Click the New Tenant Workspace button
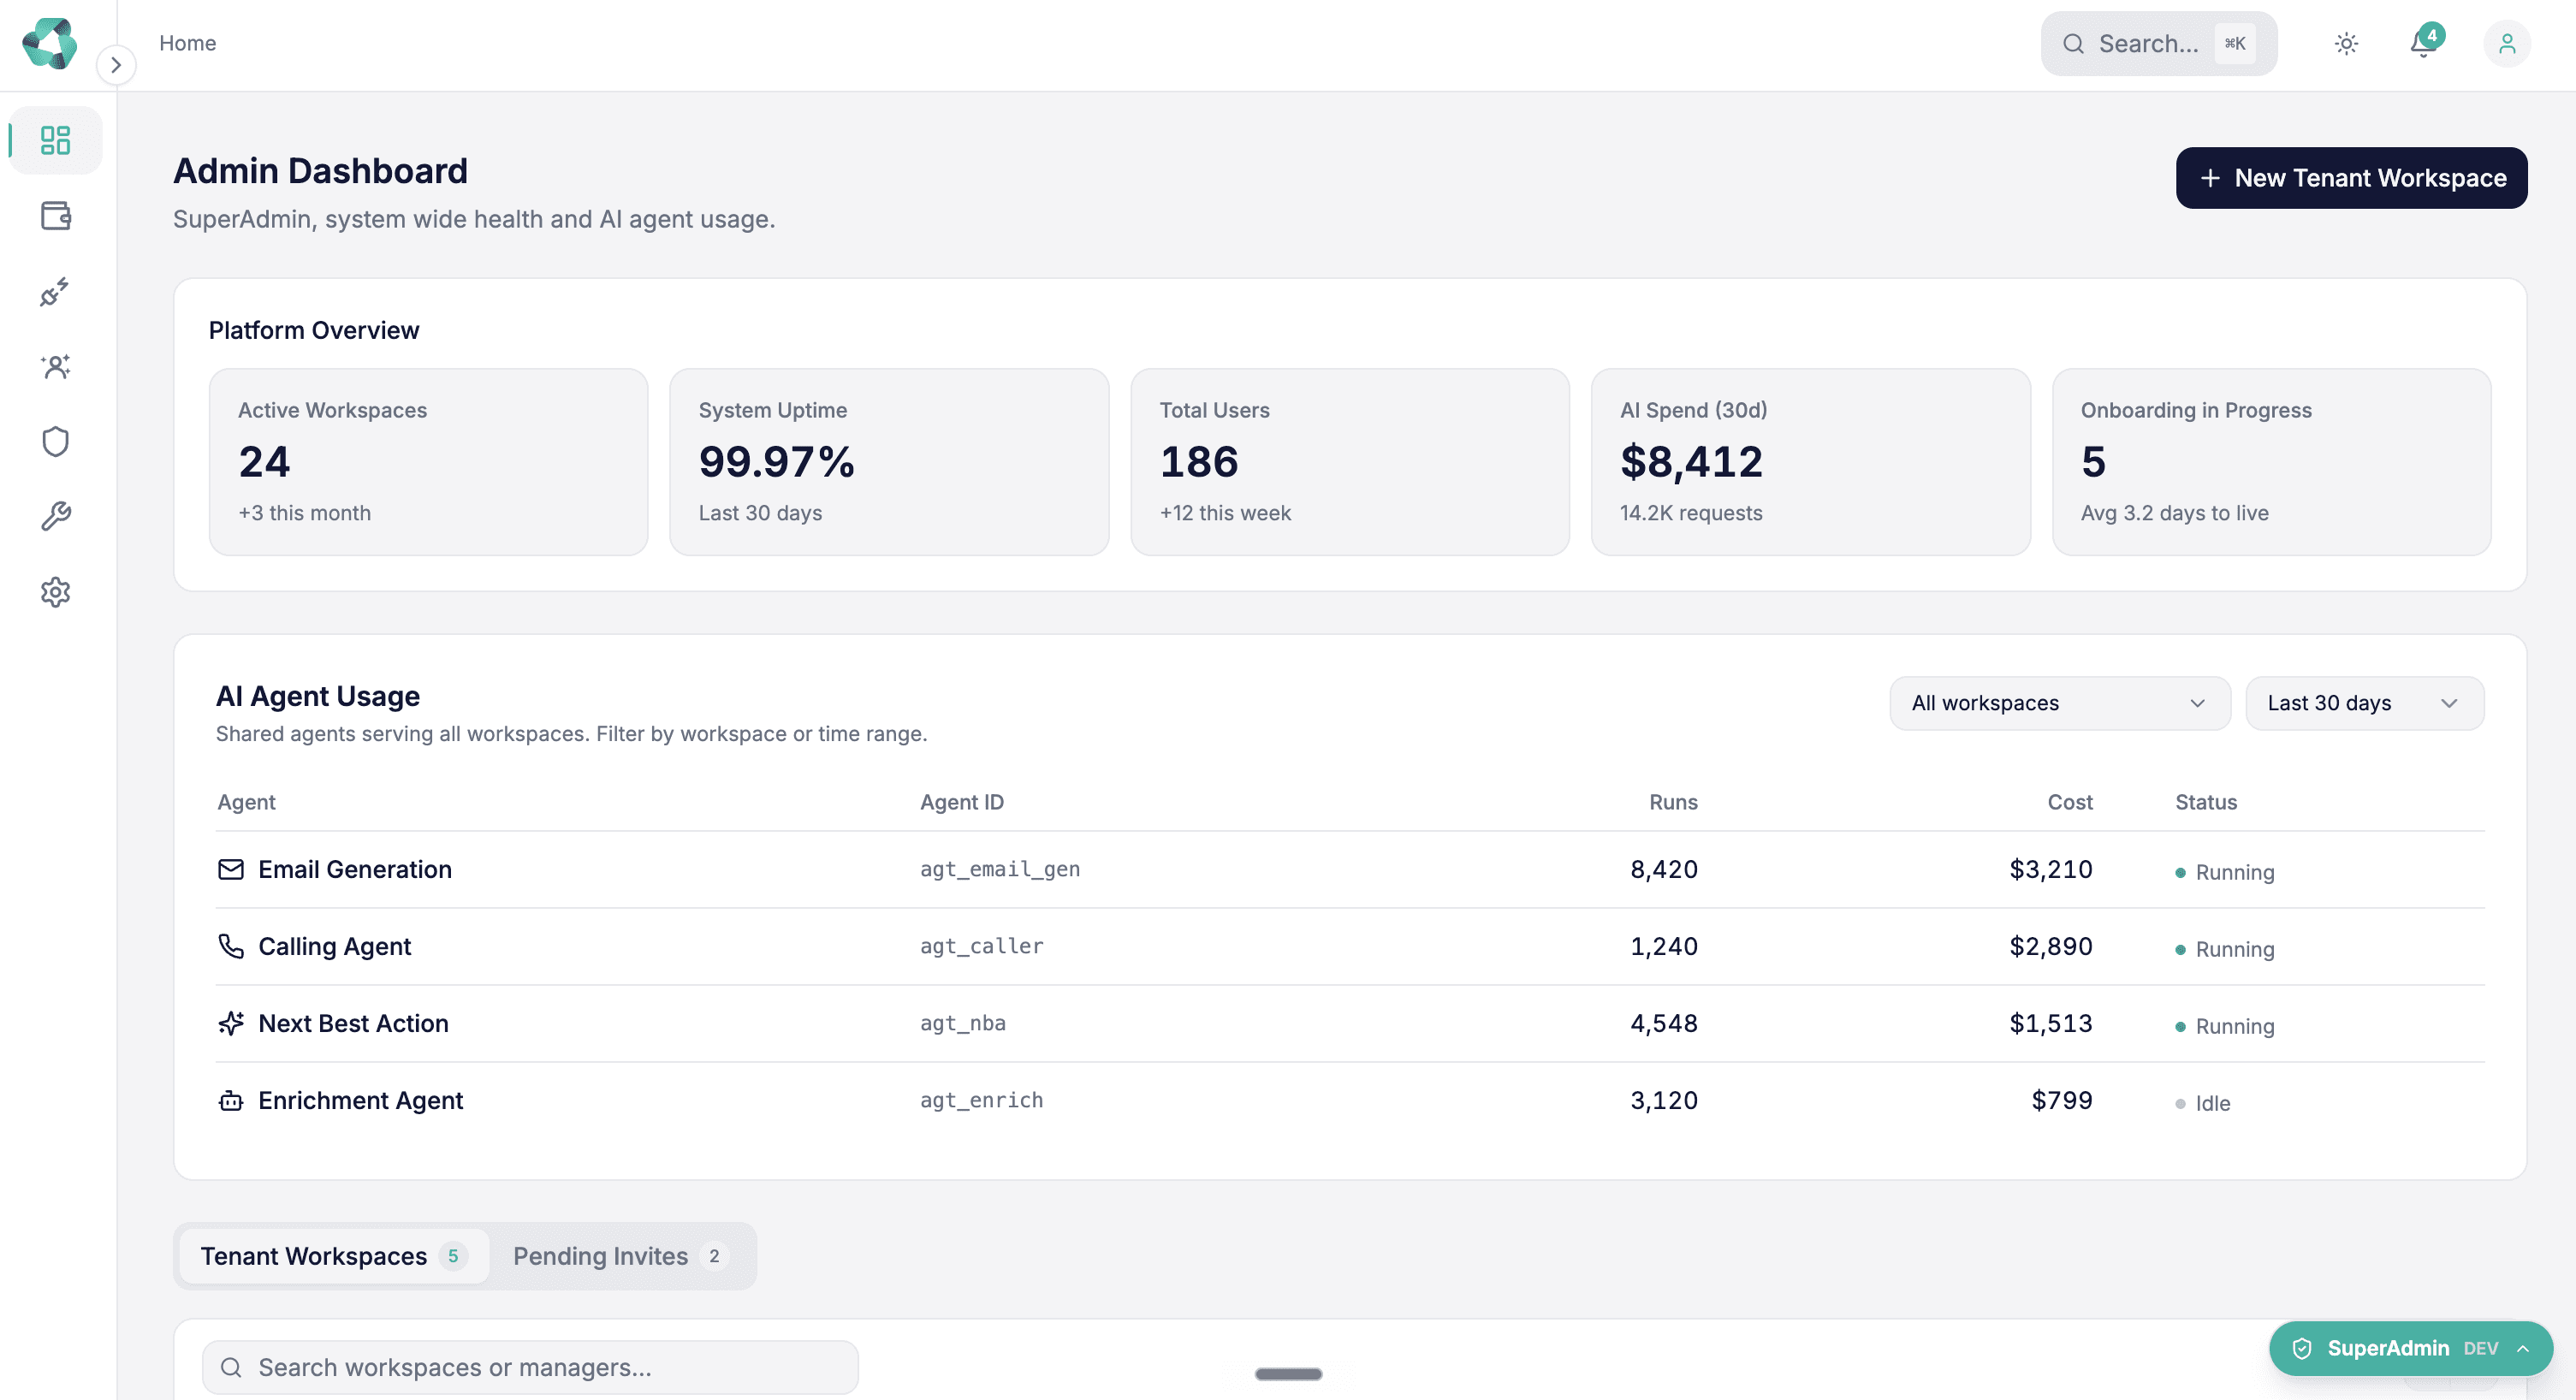The width and height of the screenshot is (2576, 1400). pos(2351,178)
